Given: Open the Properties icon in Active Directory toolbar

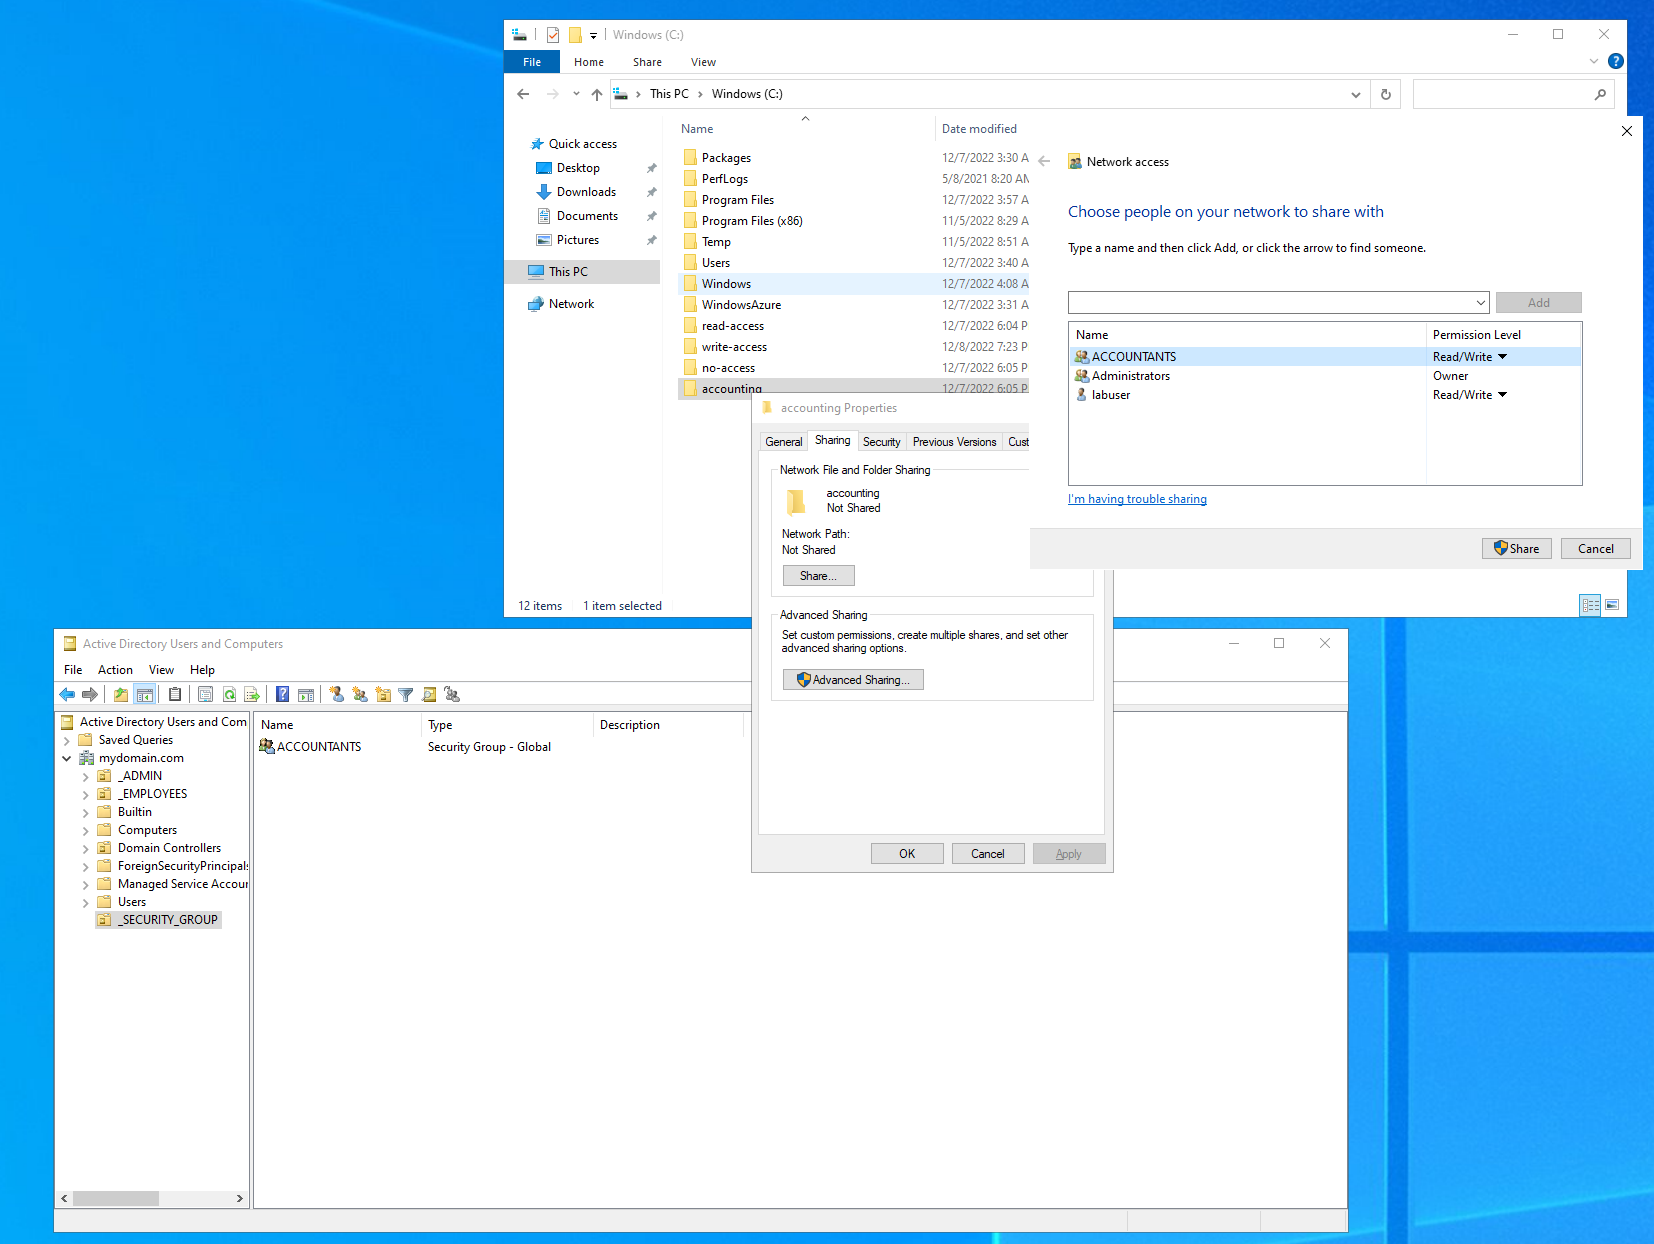Looking at the screenshot, I should click(x=205, y=694).
